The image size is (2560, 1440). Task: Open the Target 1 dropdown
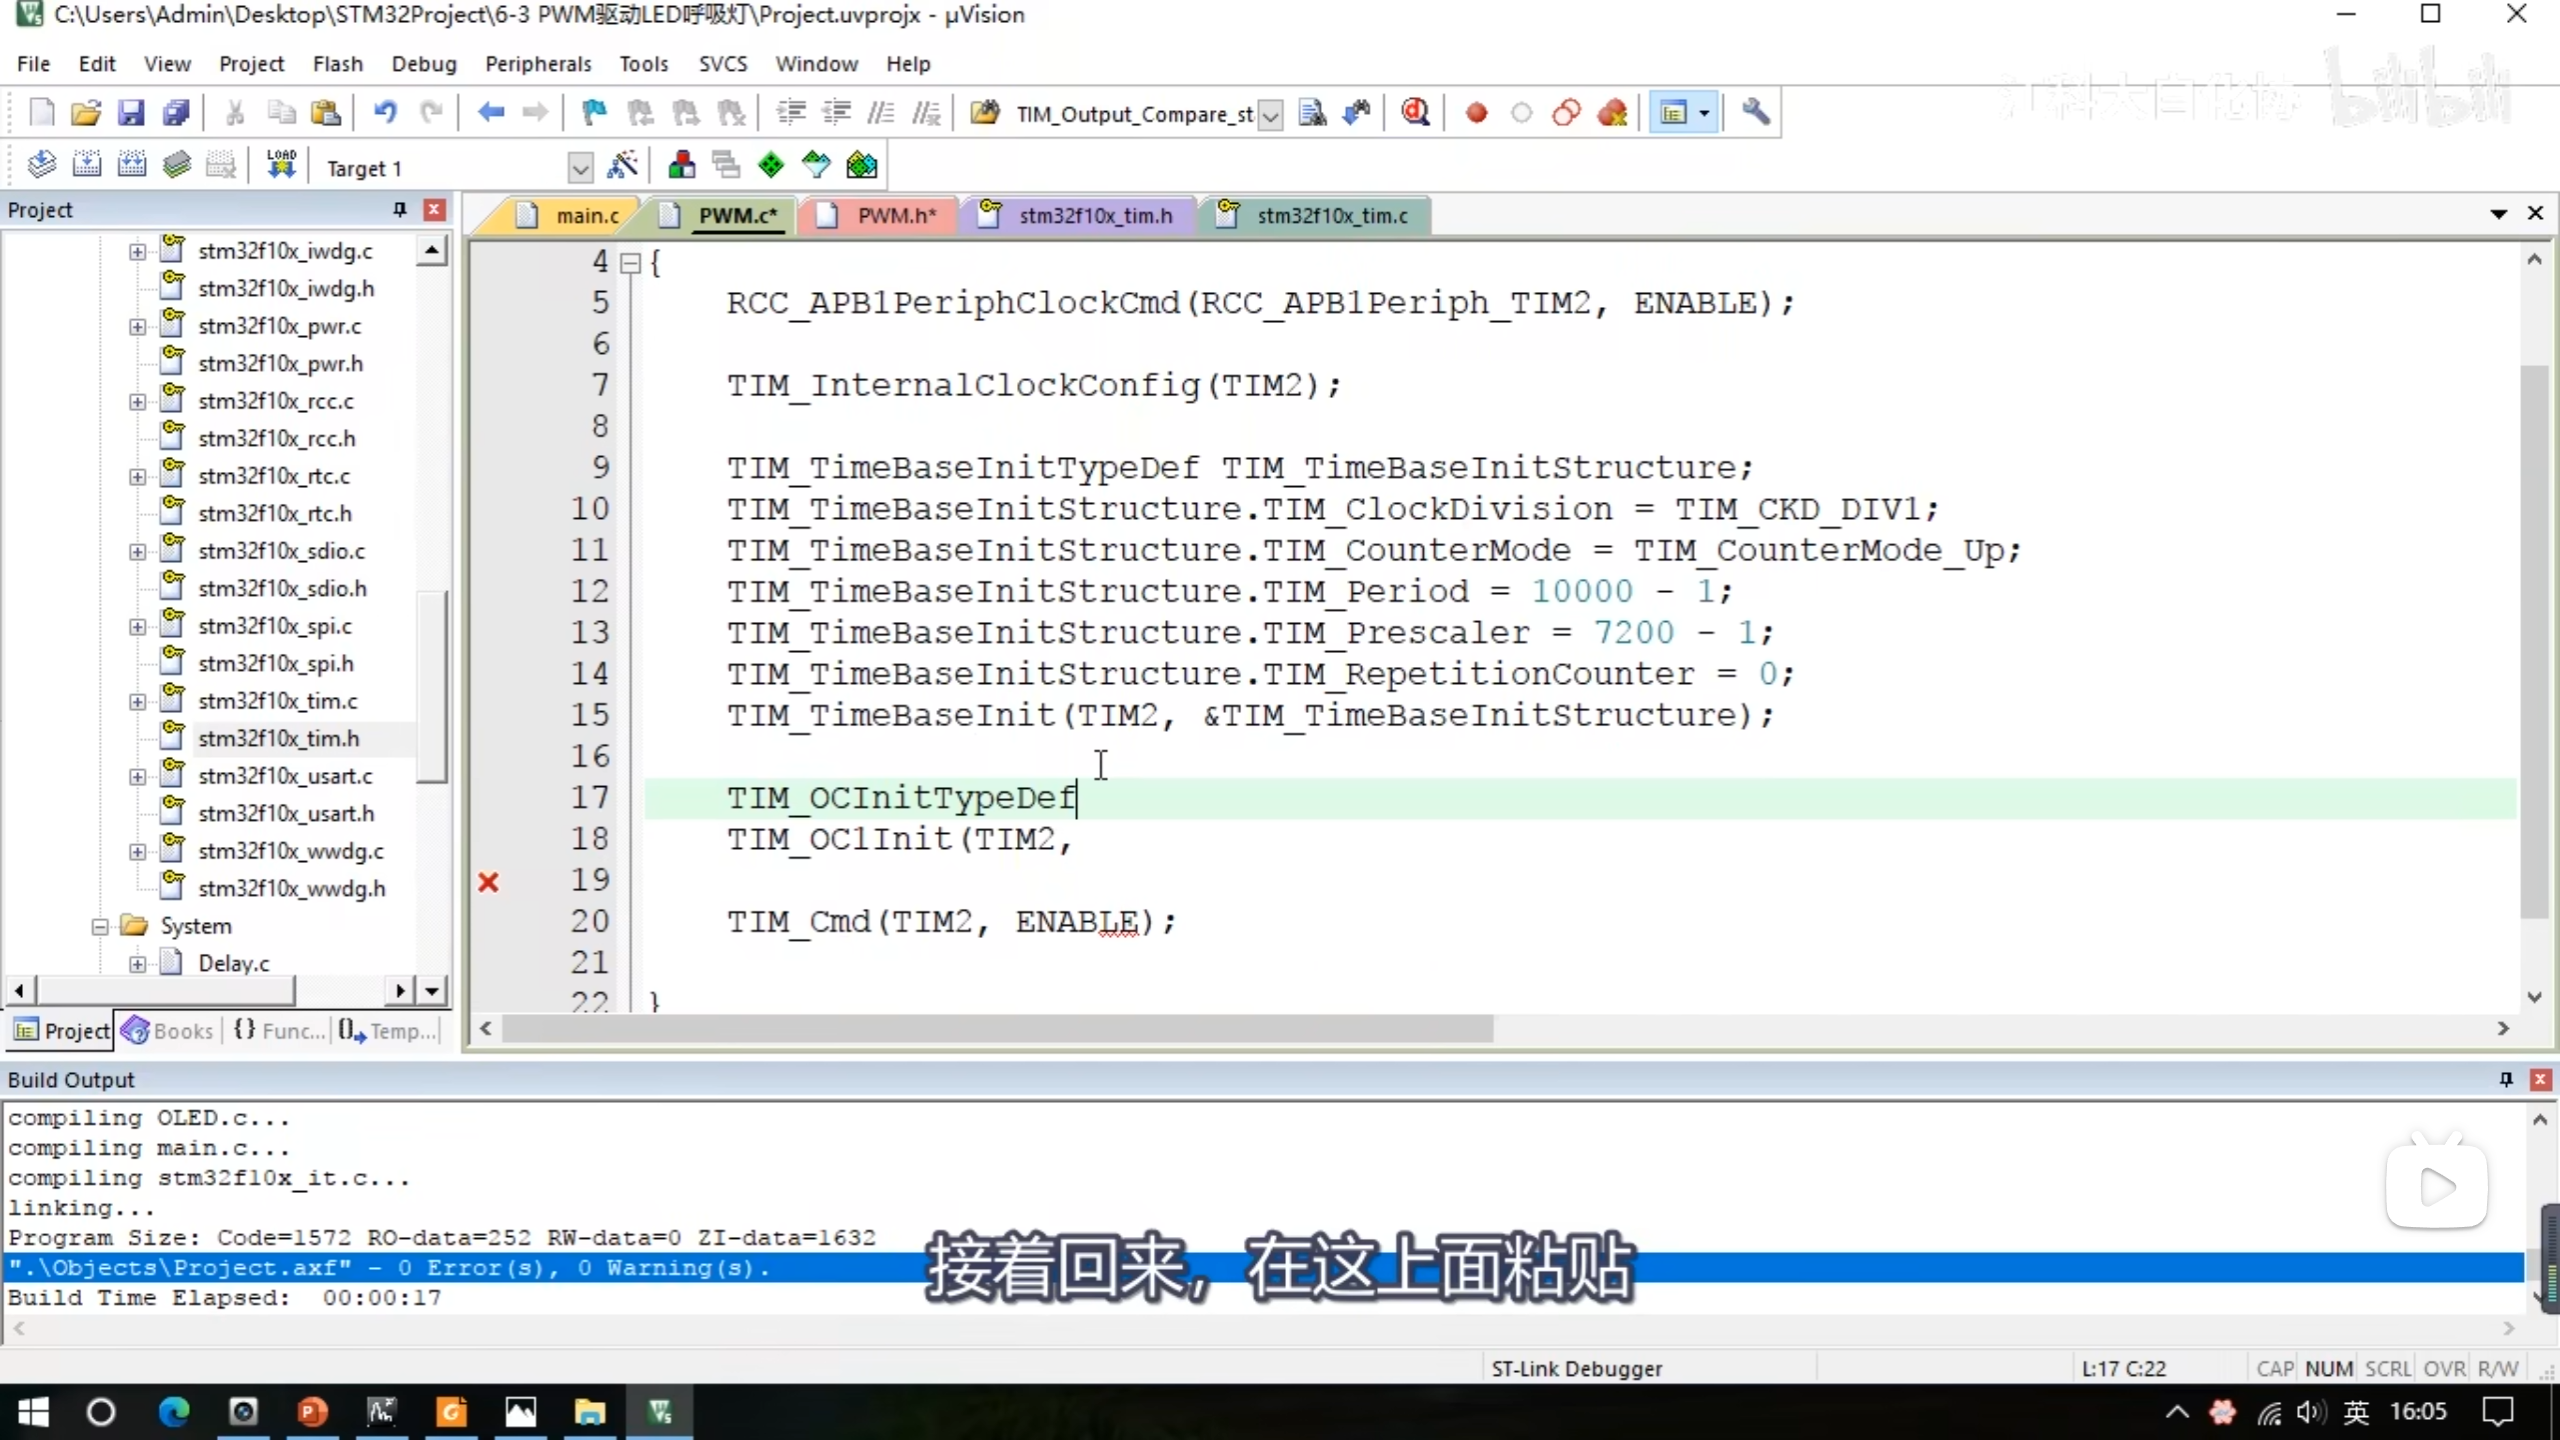coord(580,168)
